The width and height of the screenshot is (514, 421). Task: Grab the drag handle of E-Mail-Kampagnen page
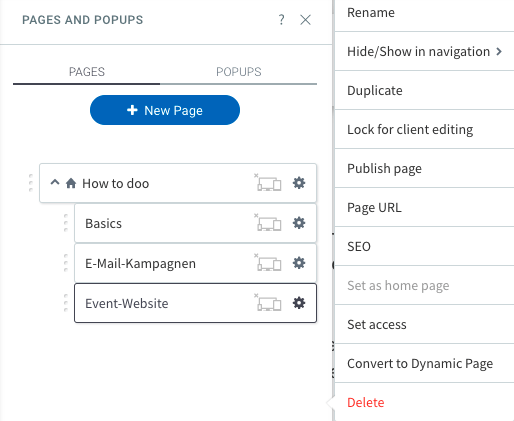click(x=66, y=263)
